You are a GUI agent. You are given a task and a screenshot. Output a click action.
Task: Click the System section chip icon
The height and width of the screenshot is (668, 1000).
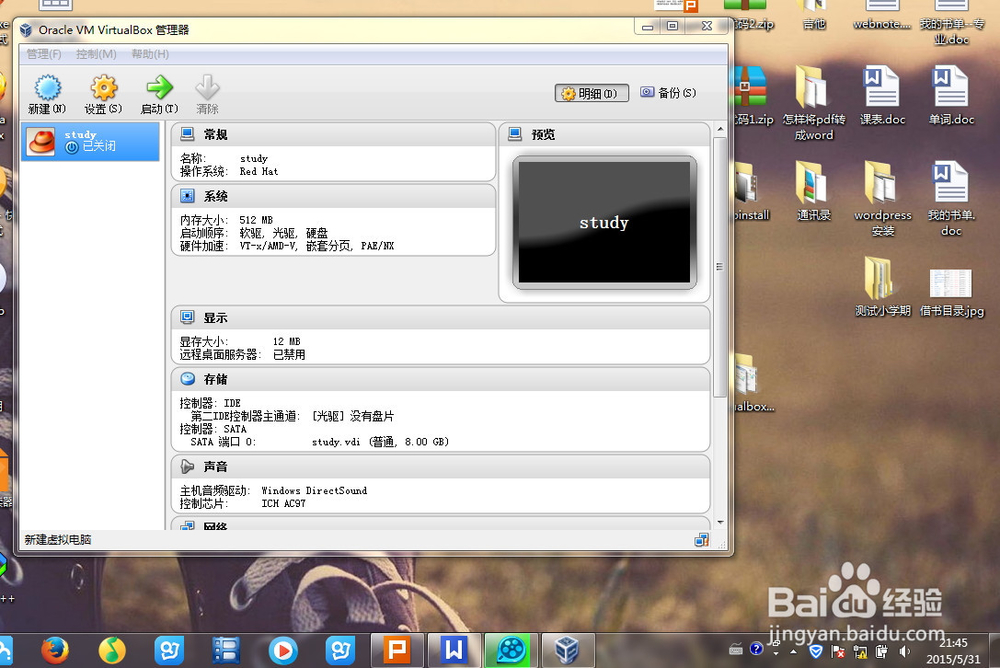click(187, 195)
